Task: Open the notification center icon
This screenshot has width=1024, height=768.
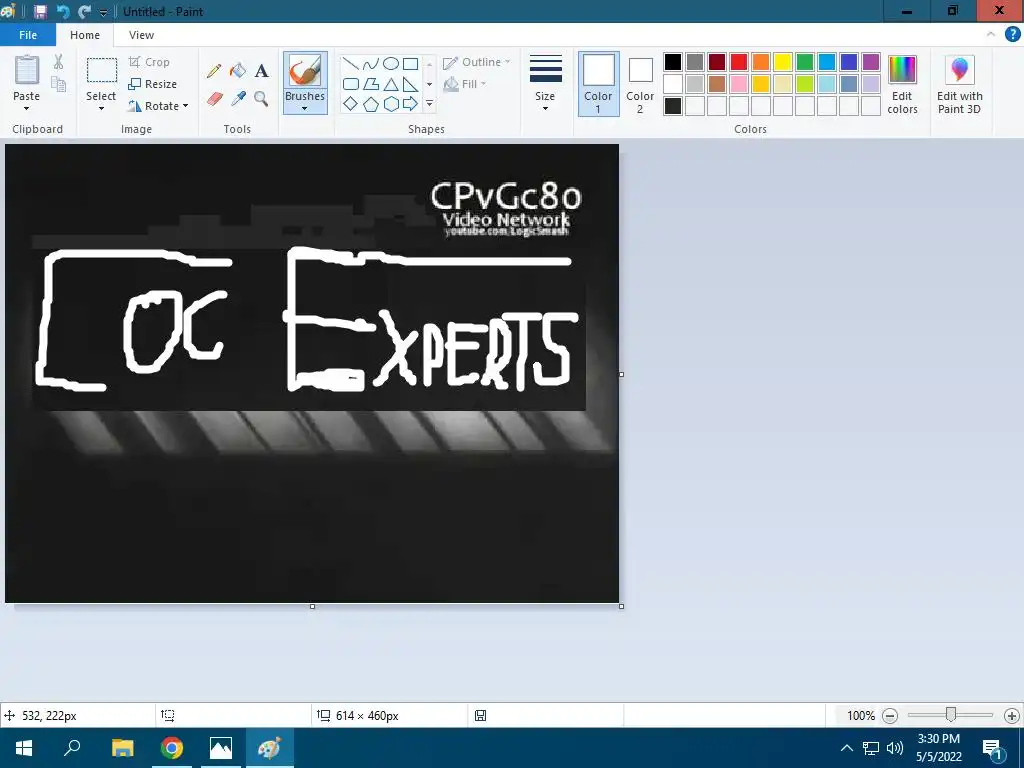Action: (x=992, y=748)
